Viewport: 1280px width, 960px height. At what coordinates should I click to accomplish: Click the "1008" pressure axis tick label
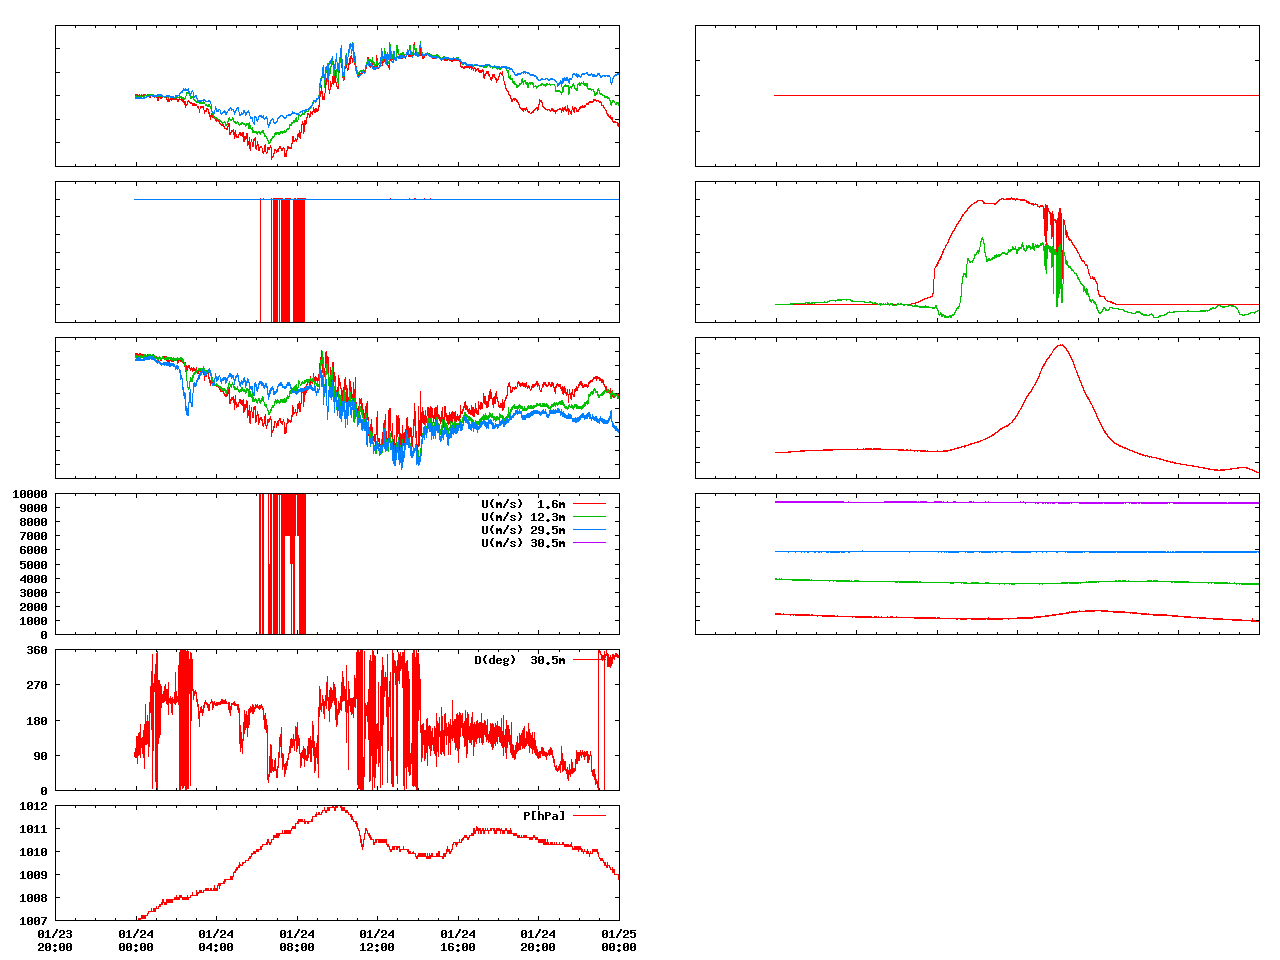(x=33, y=898)
